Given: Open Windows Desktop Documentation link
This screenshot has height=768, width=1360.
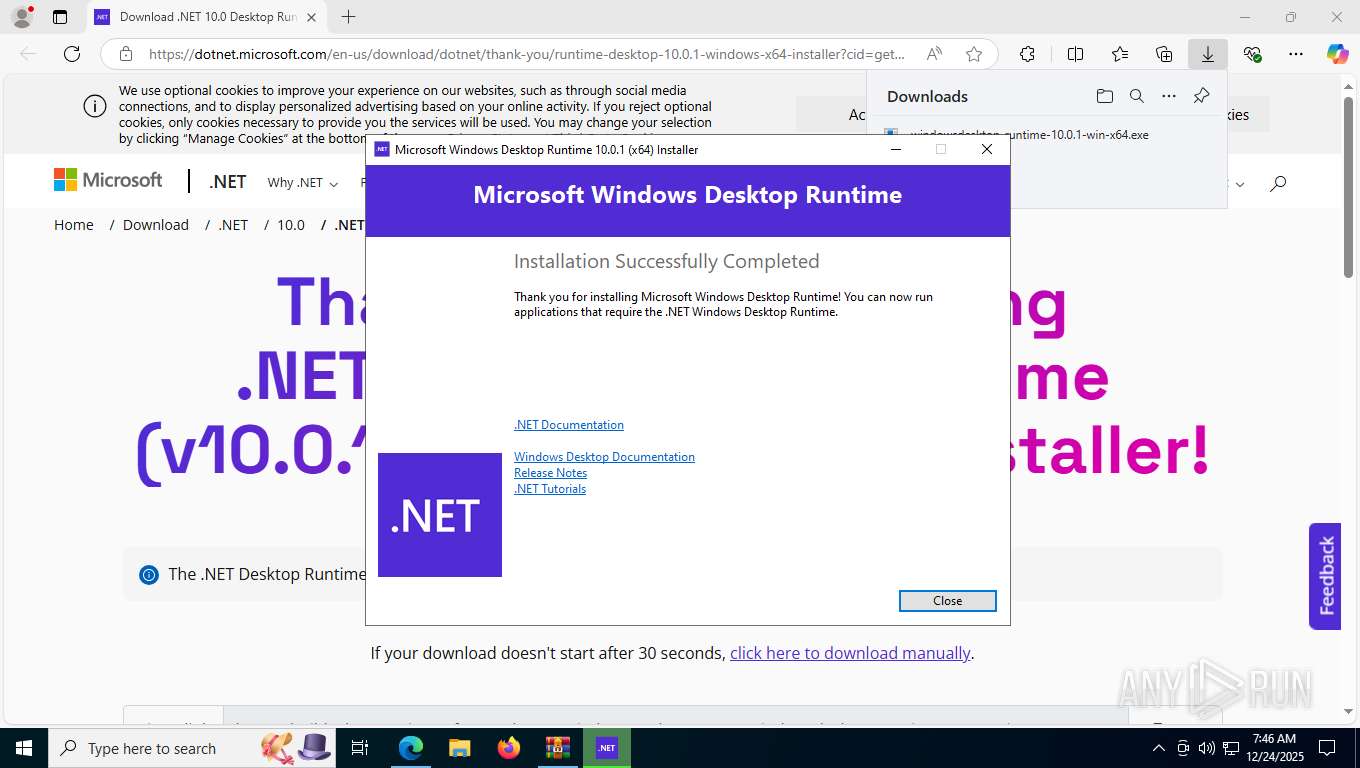Looking at the screenshot, I should tap(604, 457).
